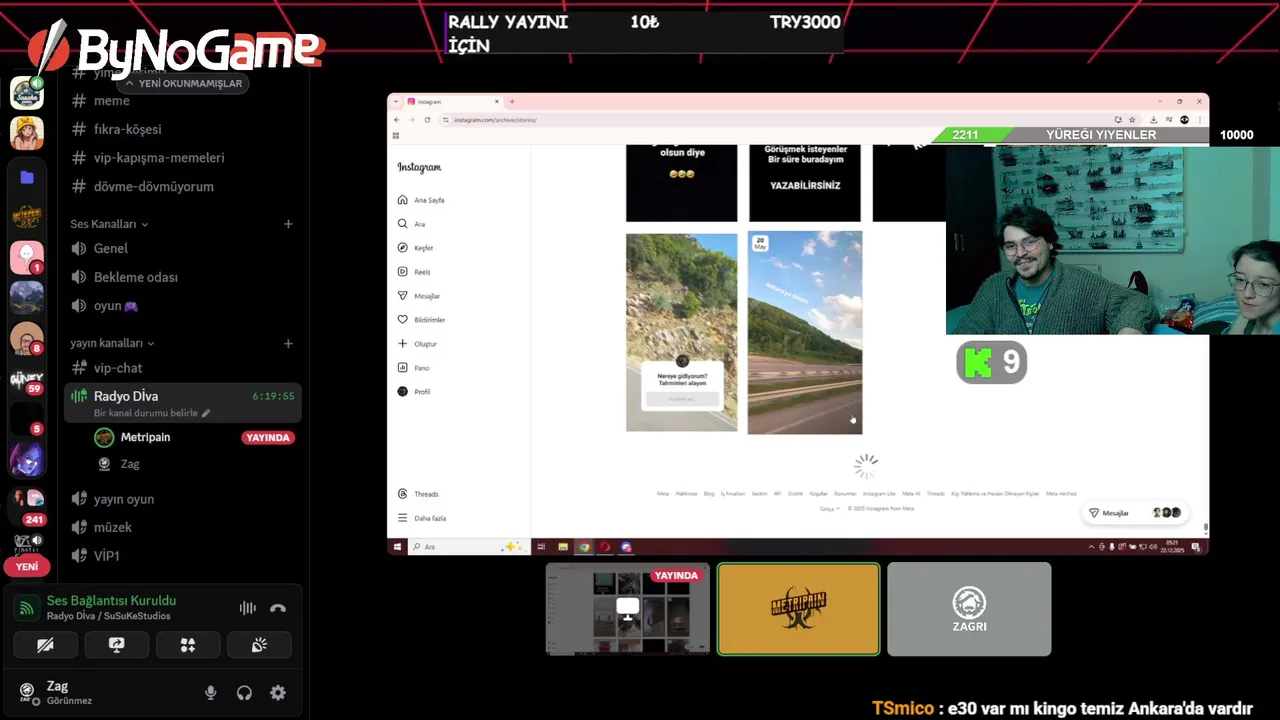1280x720 pixels.
Task: Click the Chrome icon in the shared taskbar
Action: tap(584, 547)
